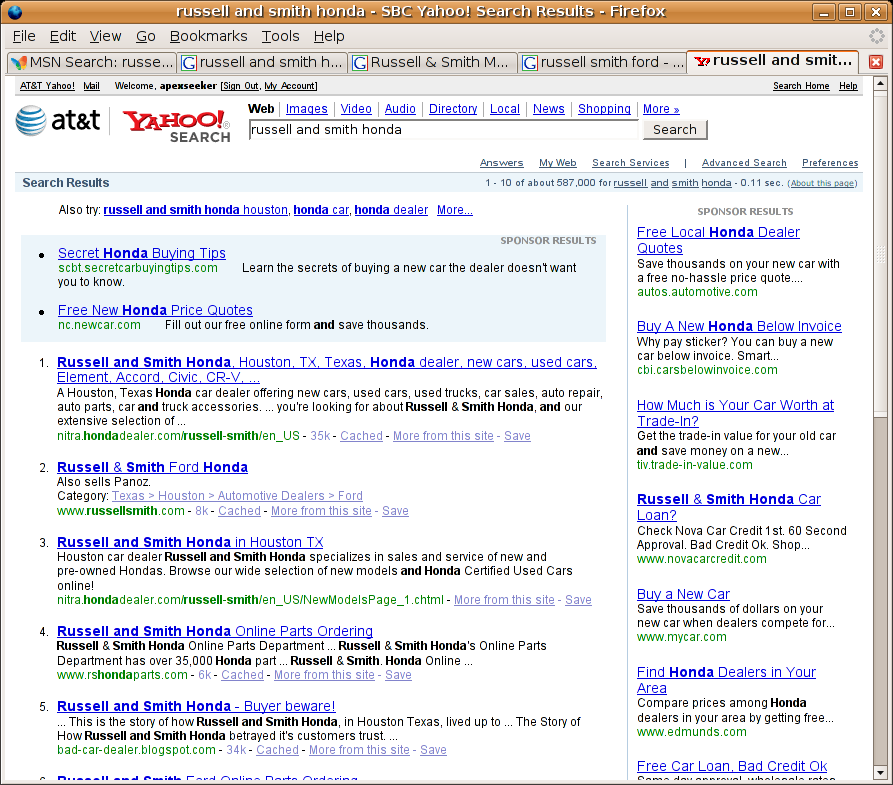Open 'Russell and Smith Honda Online Parts Ordering'
Image resolution: width=893 pixels, height=785 pixels.
click(215, 631)
